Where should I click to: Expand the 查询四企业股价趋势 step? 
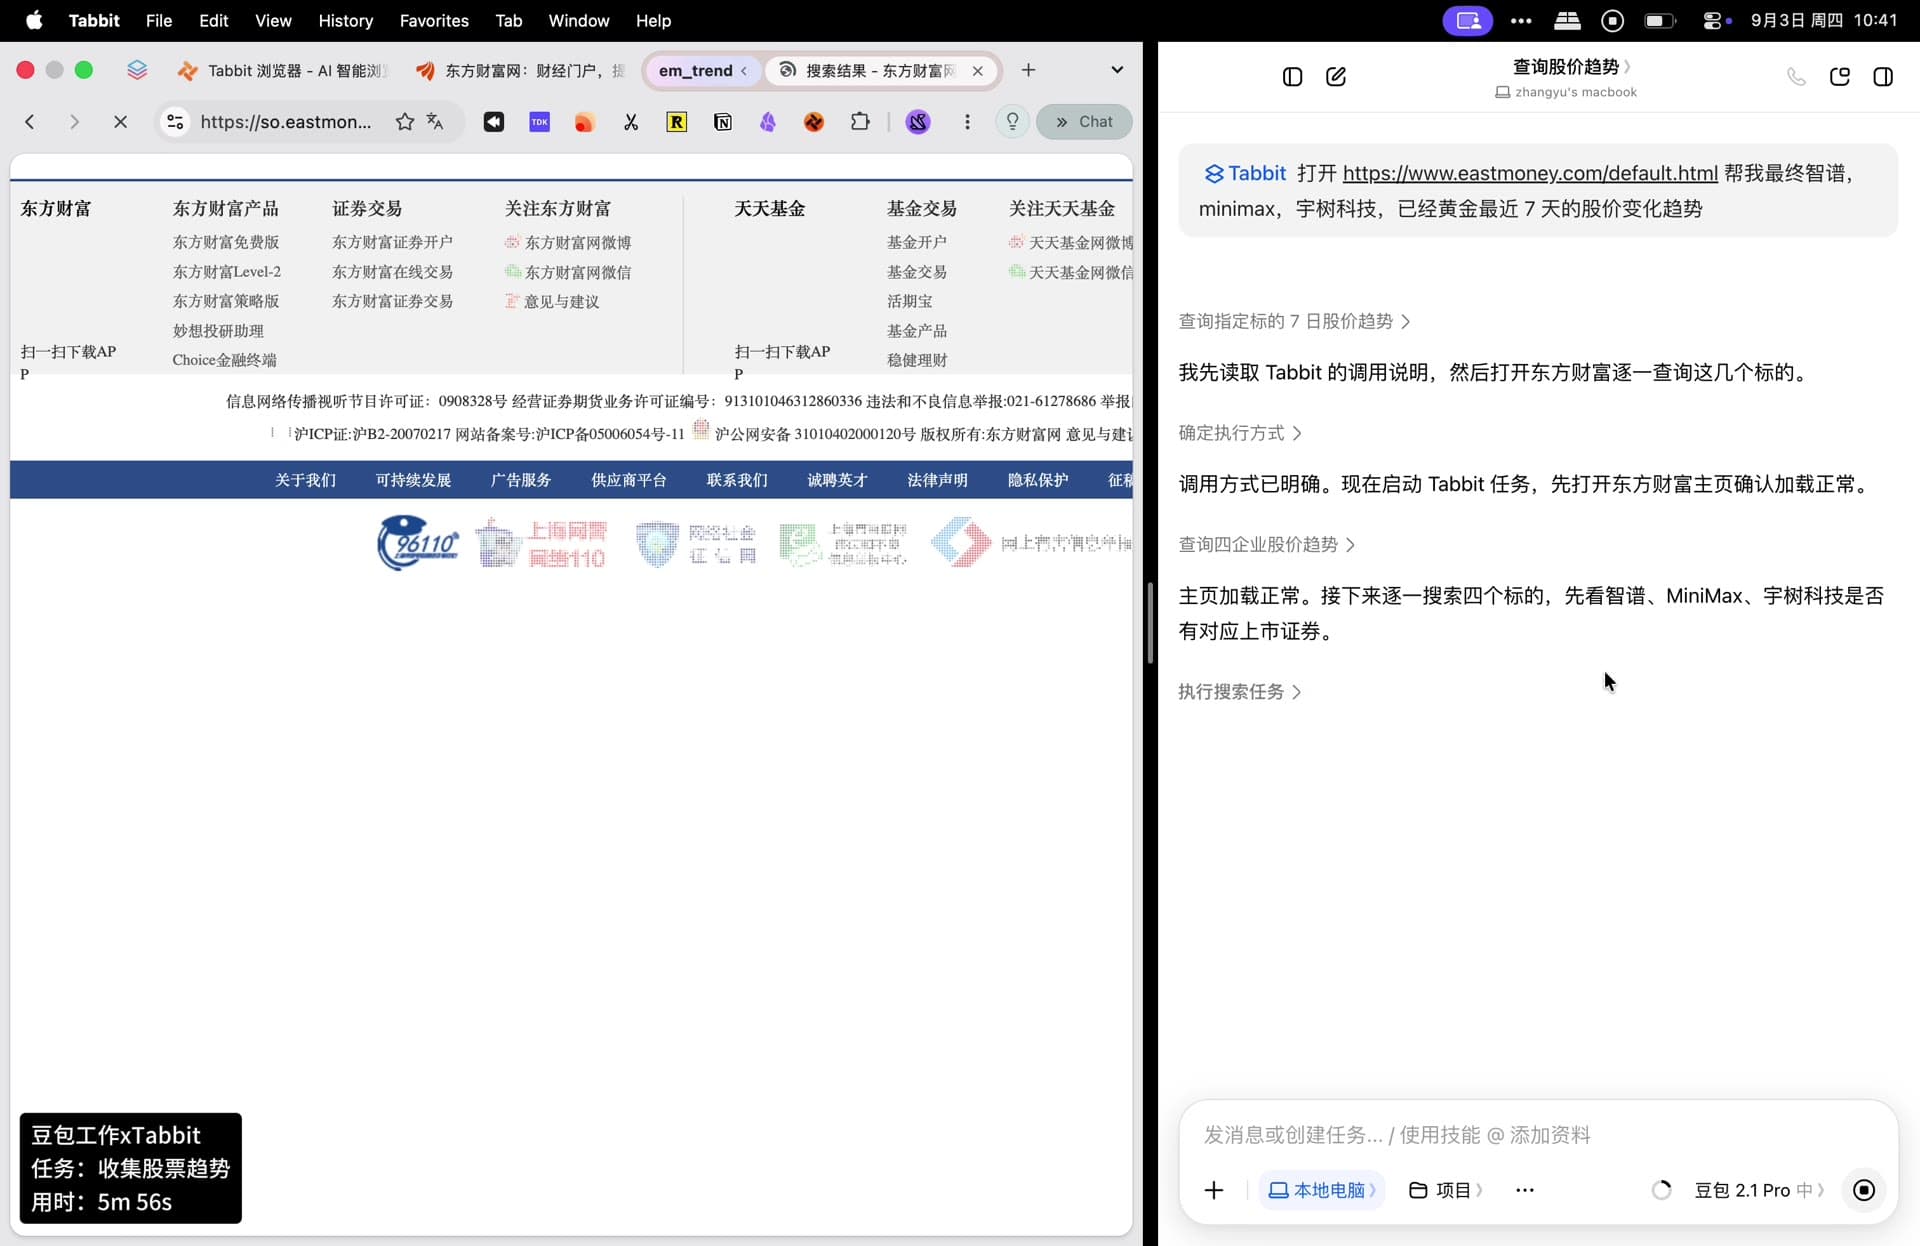click(x=1267, y=545)
